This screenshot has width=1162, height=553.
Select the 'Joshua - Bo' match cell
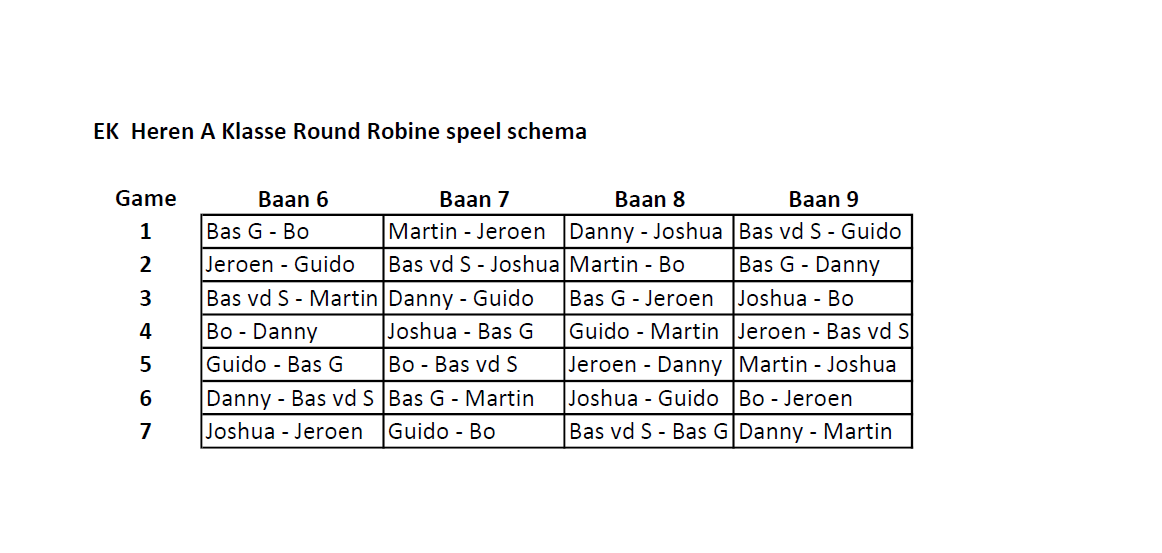pos(822,298)
